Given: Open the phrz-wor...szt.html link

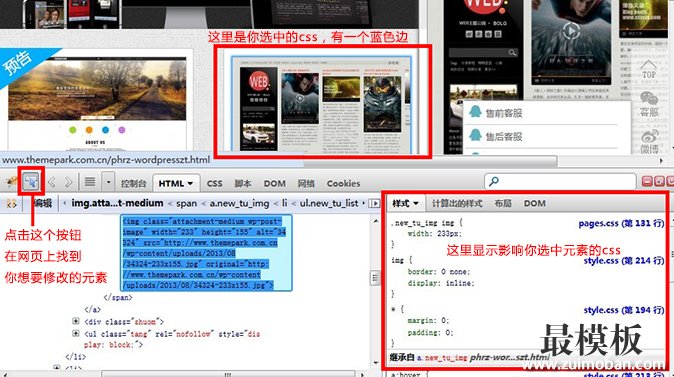Looking at the screenshot, I should pos(509,357).
